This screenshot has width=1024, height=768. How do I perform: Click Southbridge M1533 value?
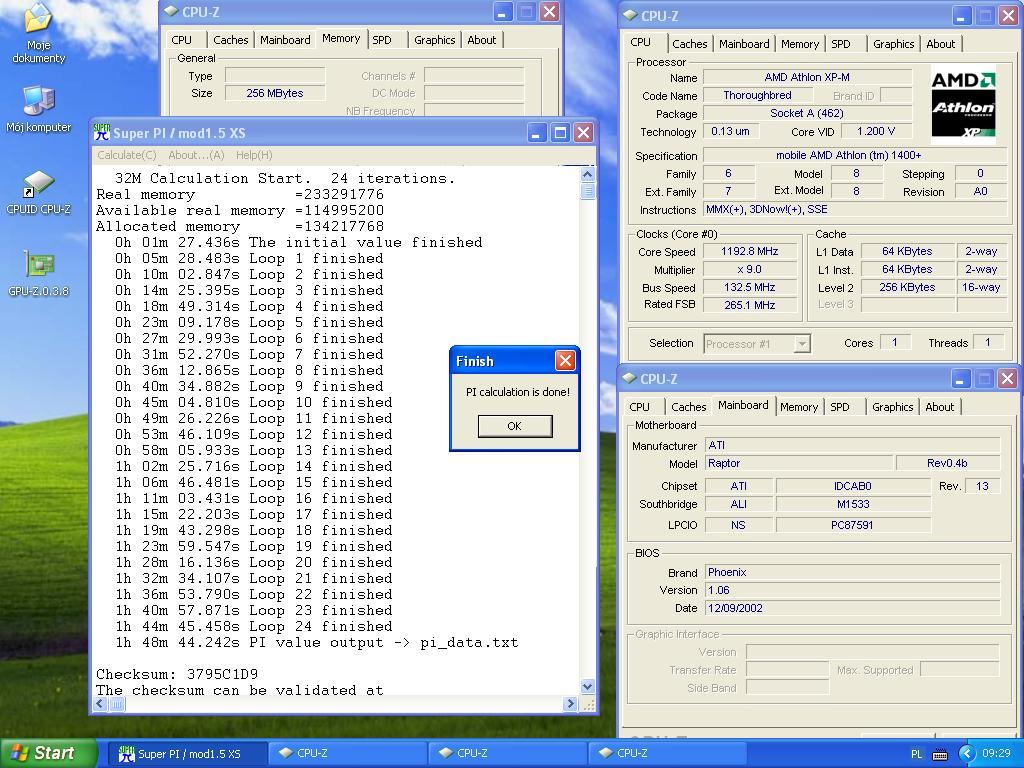pyautogui.click(x=853, y=504)
